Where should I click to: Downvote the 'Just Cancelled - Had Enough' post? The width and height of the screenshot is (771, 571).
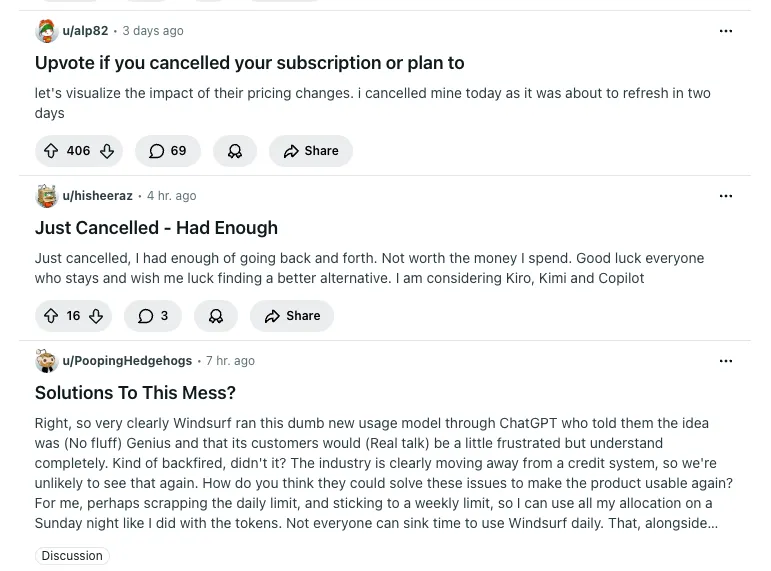pos(96,316)
